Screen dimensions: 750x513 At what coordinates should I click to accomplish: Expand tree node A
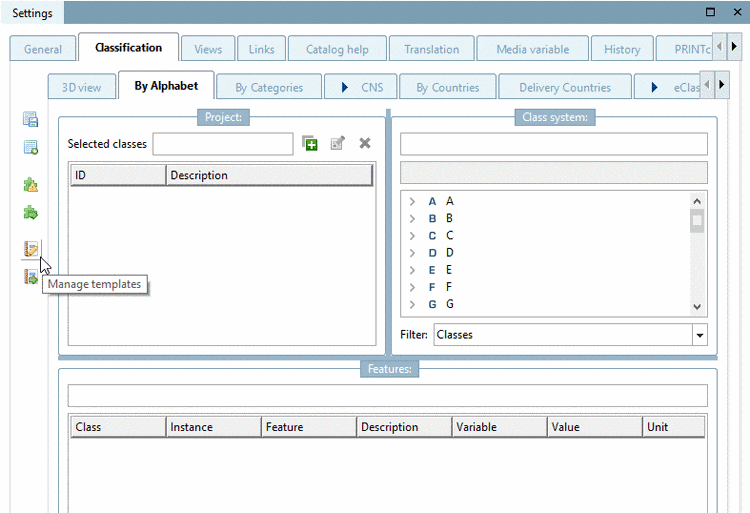(x=412, y=202)
